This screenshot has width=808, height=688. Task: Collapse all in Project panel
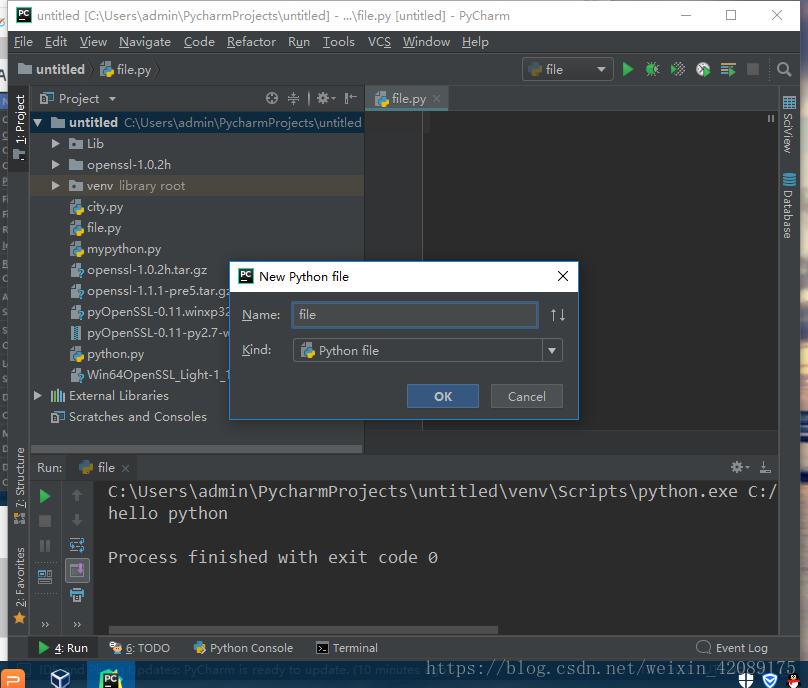click(x=293, y=98)
